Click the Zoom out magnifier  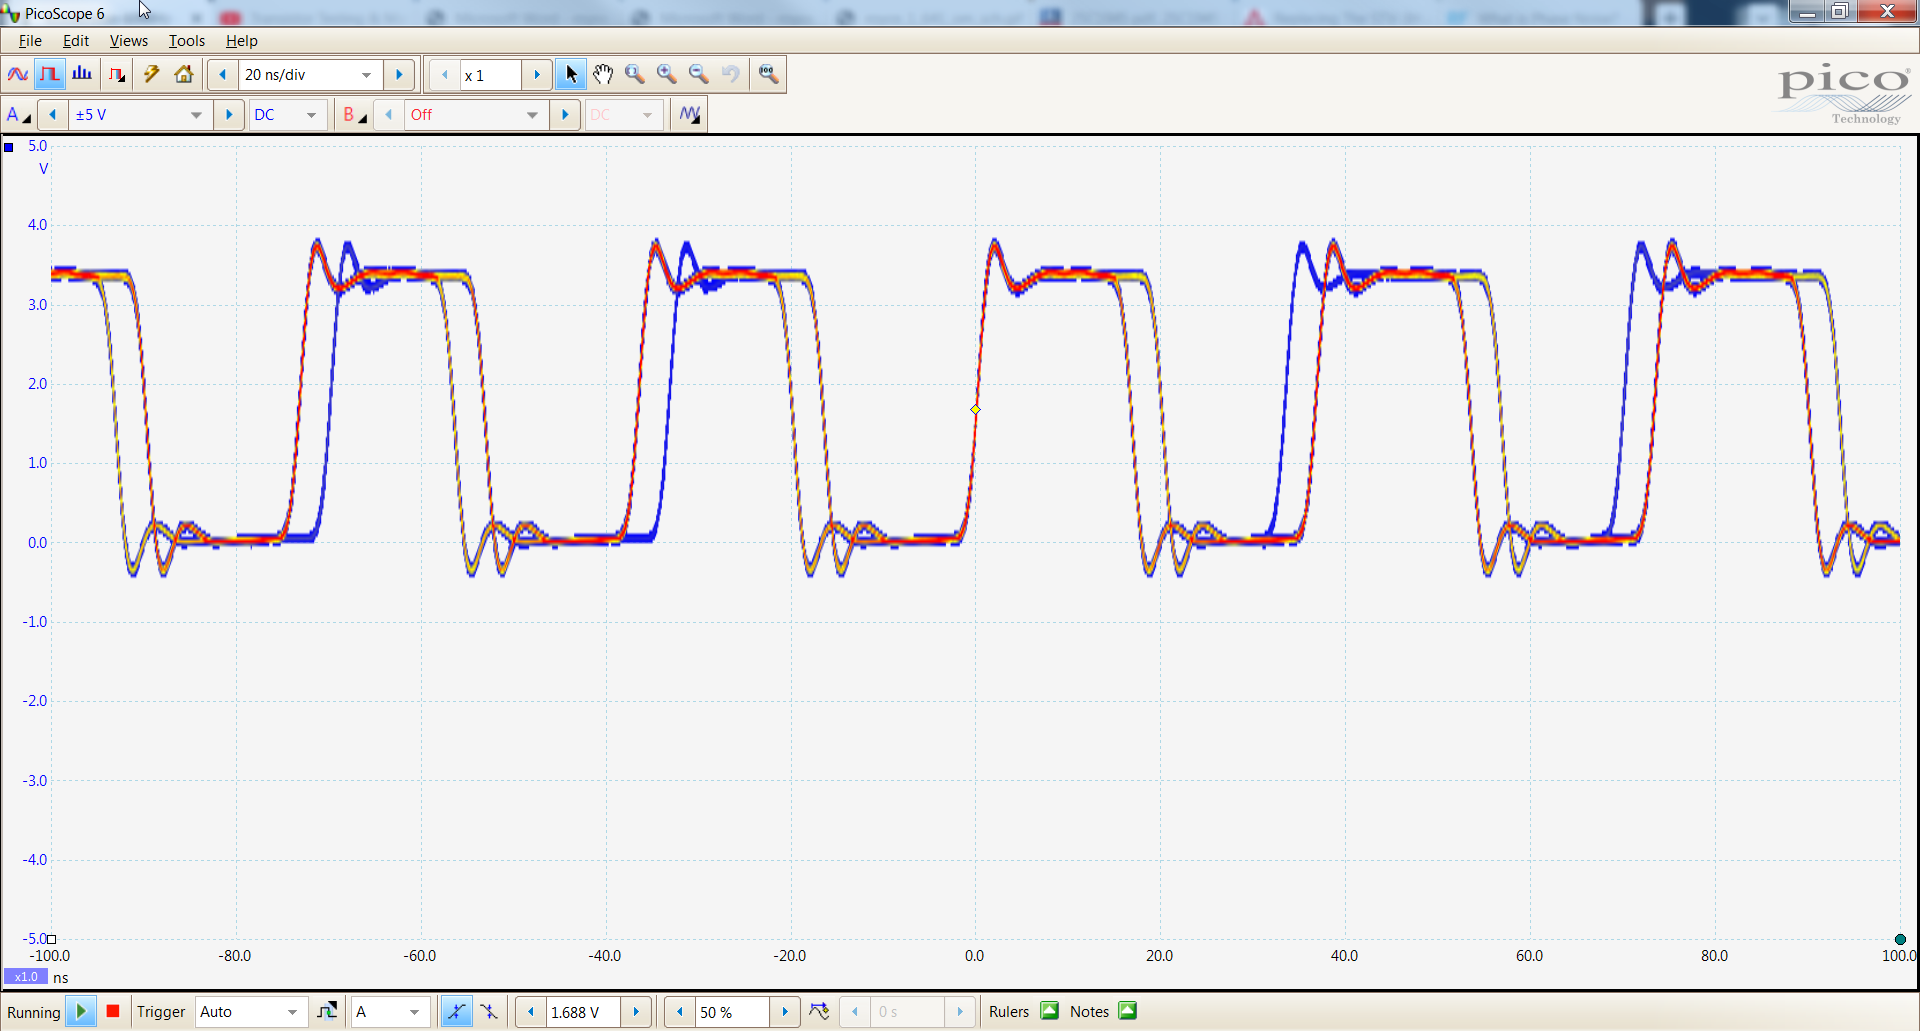(x=699, y=75)
